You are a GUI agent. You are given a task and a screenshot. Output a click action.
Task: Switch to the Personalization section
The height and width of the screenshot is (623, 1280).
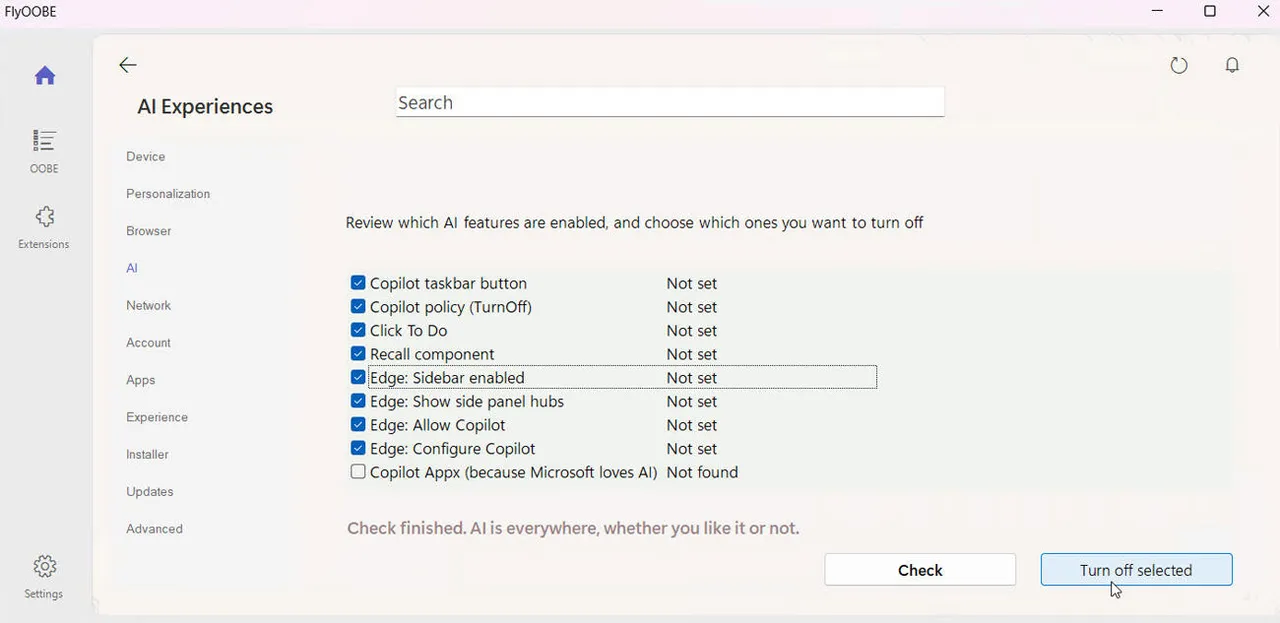167,193
